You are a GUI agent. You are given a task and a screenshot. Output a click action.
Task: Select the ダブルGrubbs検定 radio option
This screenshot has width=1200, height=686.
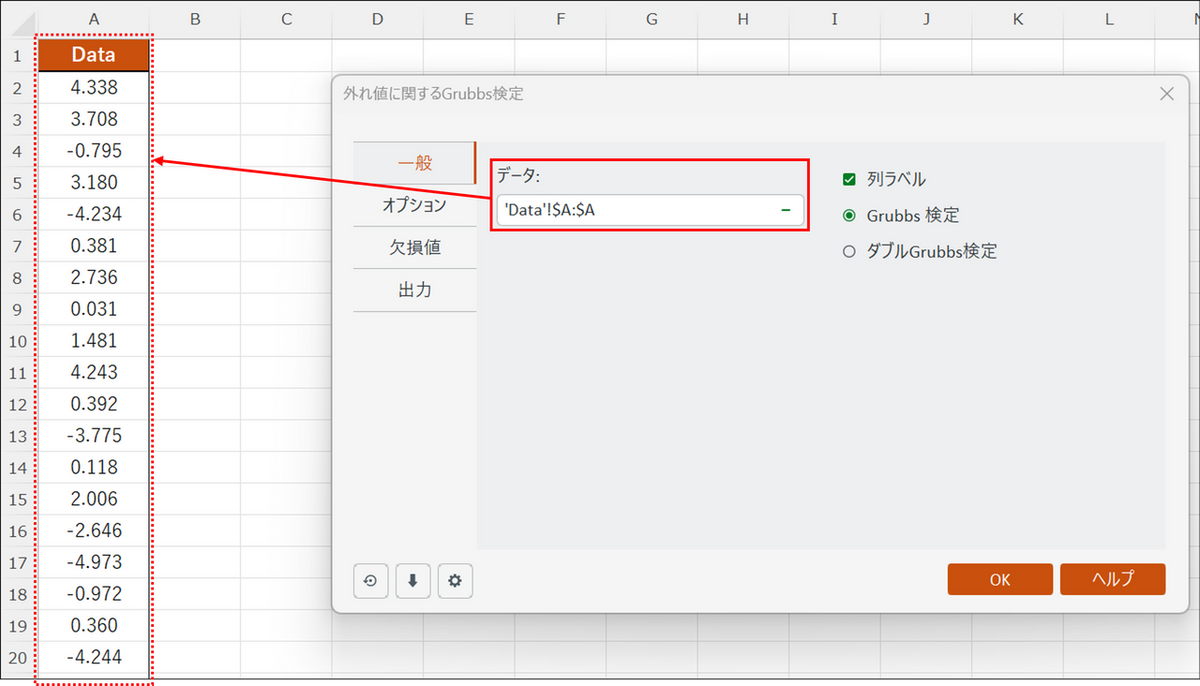(849, 252)
